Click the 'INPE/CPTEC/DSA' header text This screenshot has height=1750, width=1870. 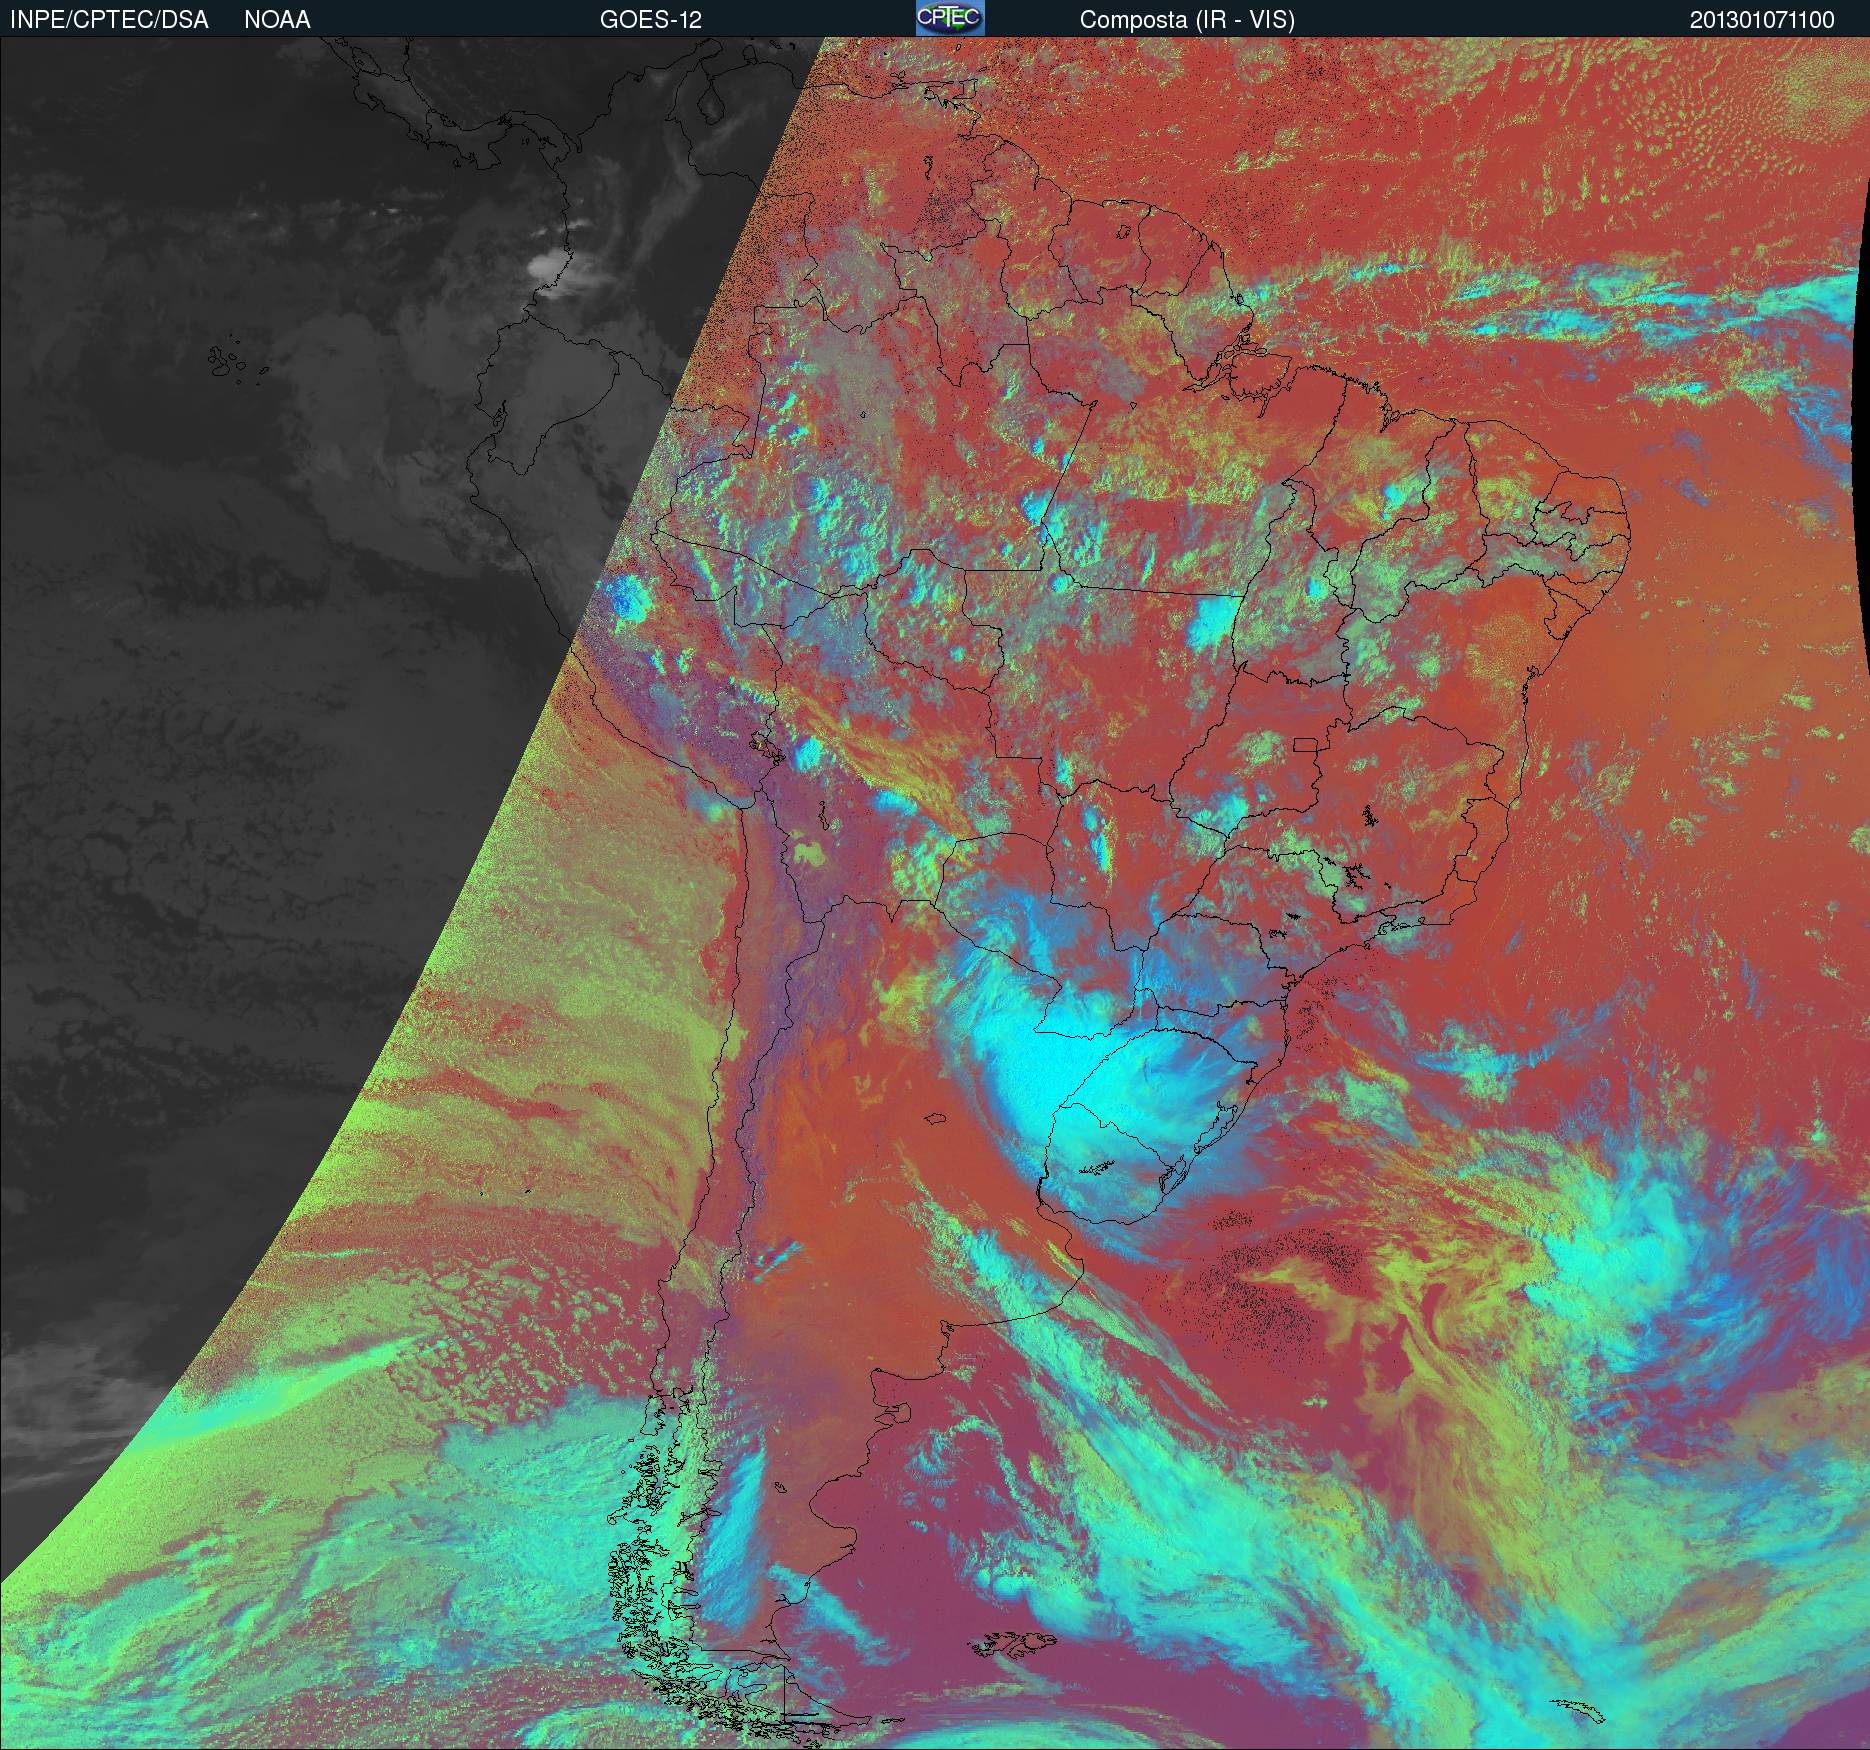point(109,20)
